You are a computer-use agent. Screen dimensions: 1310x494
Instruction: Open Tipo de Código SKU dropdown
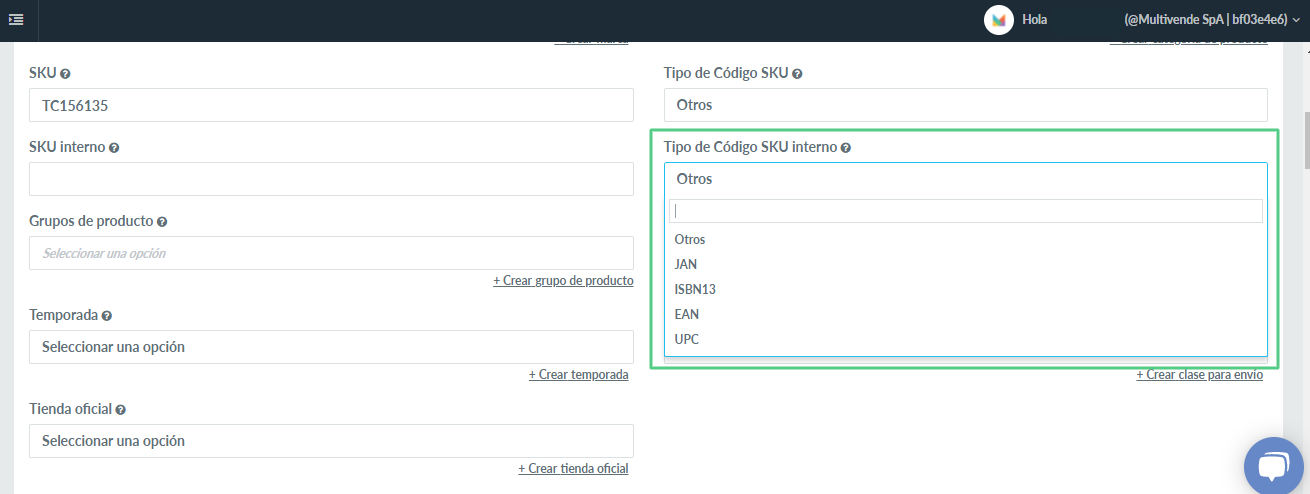click(966, 105)
